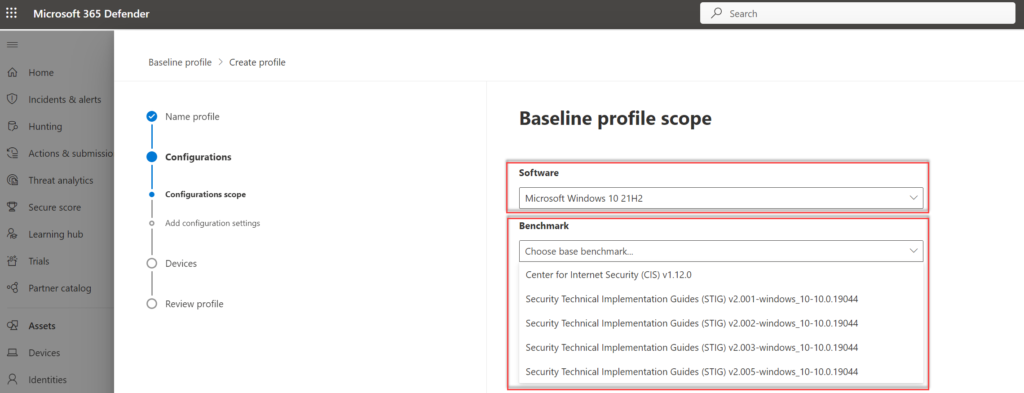The height and width of the screenshot is (393, 1024).
Task: Click the Devices laptop icon
Action: point(12,353)
